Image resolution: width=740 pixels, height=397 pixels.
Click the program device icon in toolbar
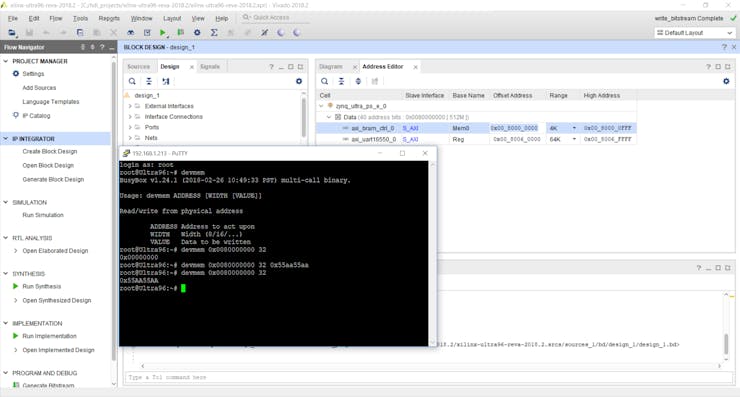click(180, 33)
